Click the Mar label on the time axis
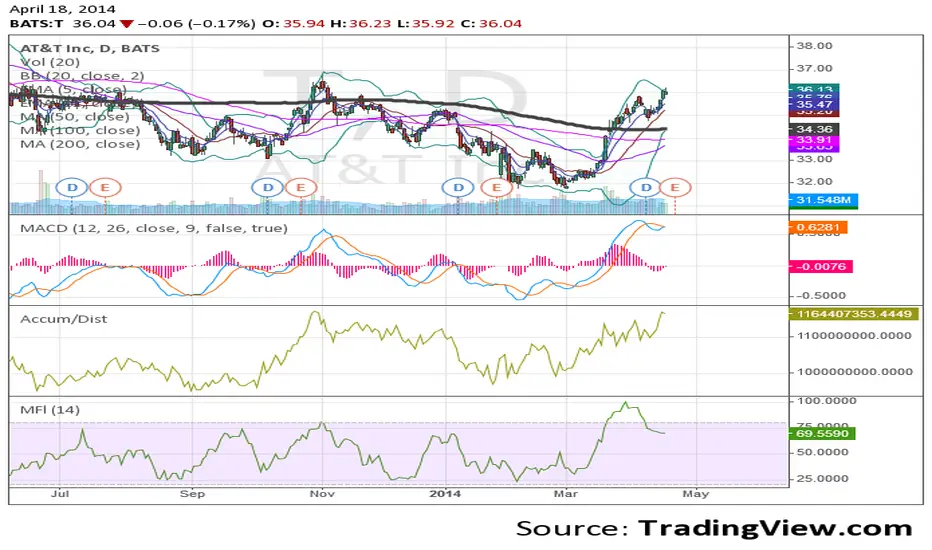 tap(566, 494)
